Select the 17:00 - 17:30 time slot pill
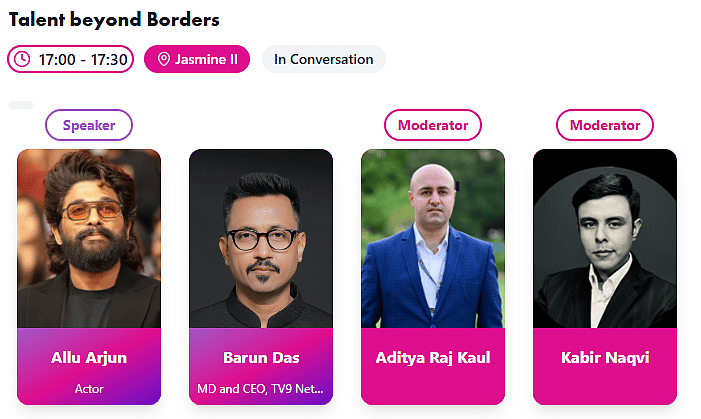This screenshot has width=701, height=419. tap(70, 59)
